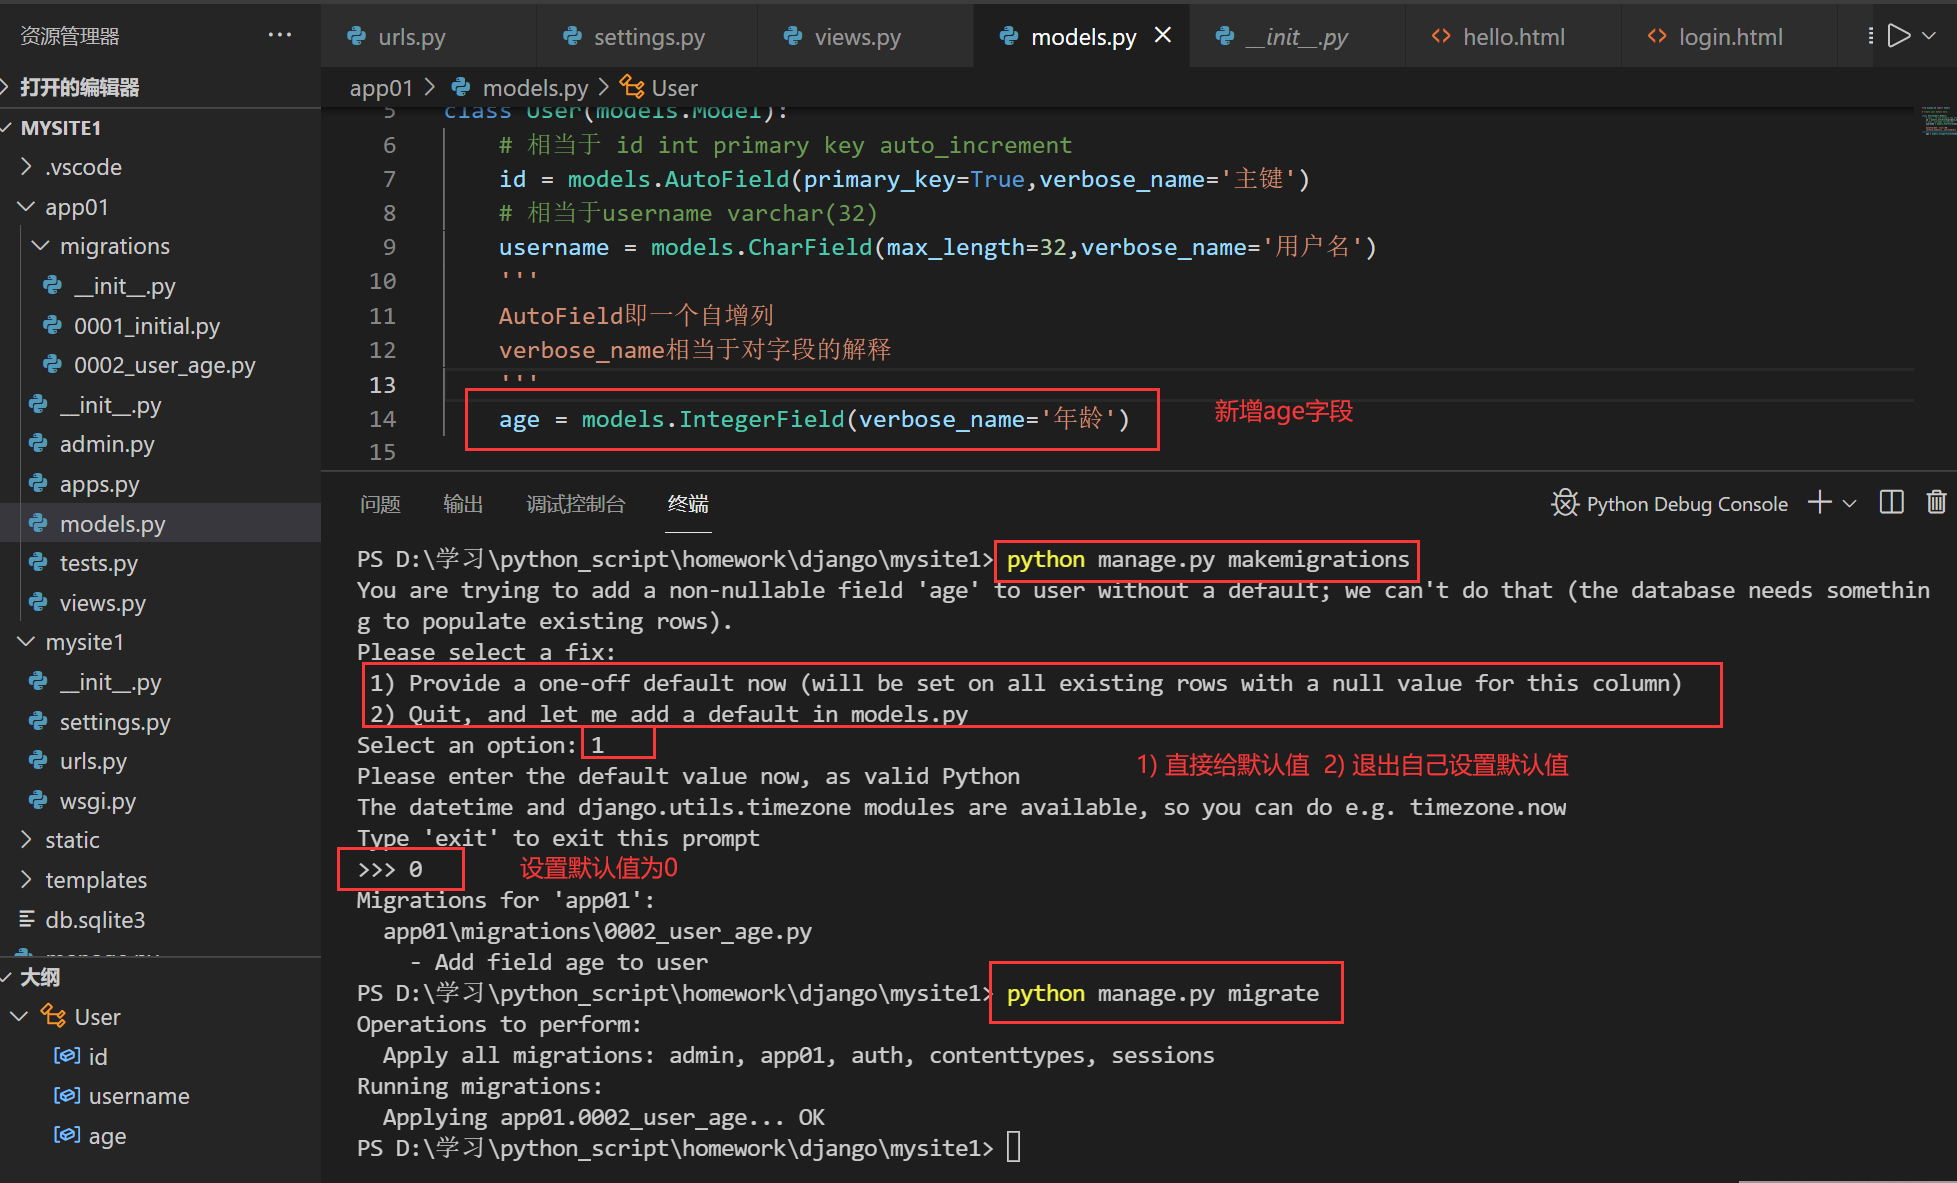This screenshot has height=1183, width=1957.
Task: Open the terminal launch profile dropdown
Action: pos(1849,503)
